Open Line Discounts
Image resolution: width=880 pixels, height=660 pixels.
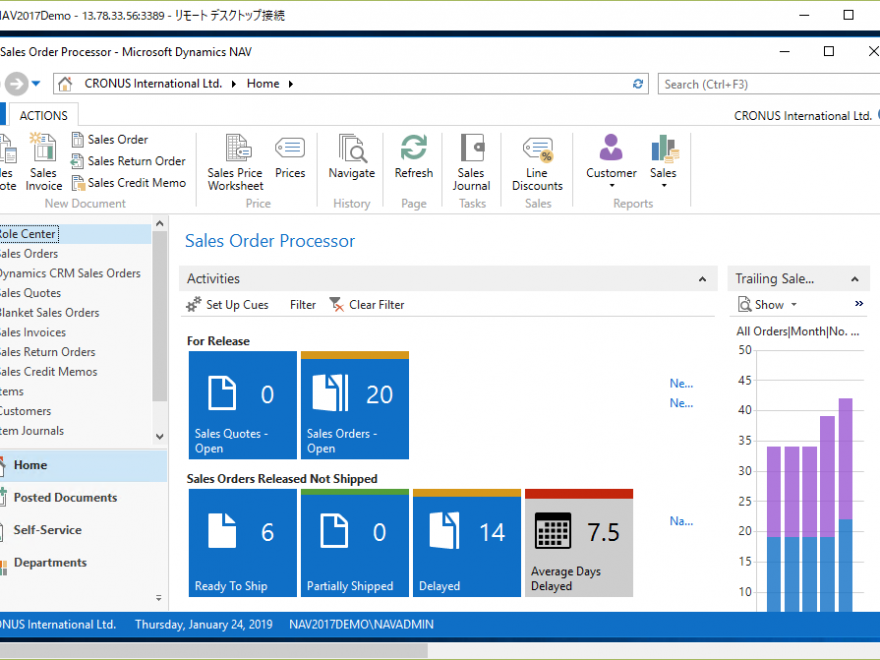click(x=537, y=163)
